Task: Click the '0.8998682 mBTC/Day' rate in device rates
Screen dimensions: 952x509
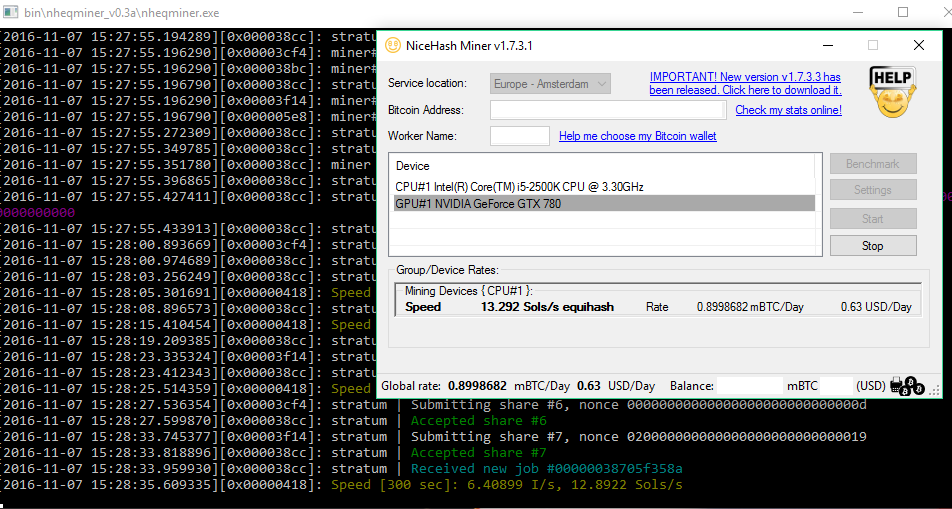Action: (750, 307)
